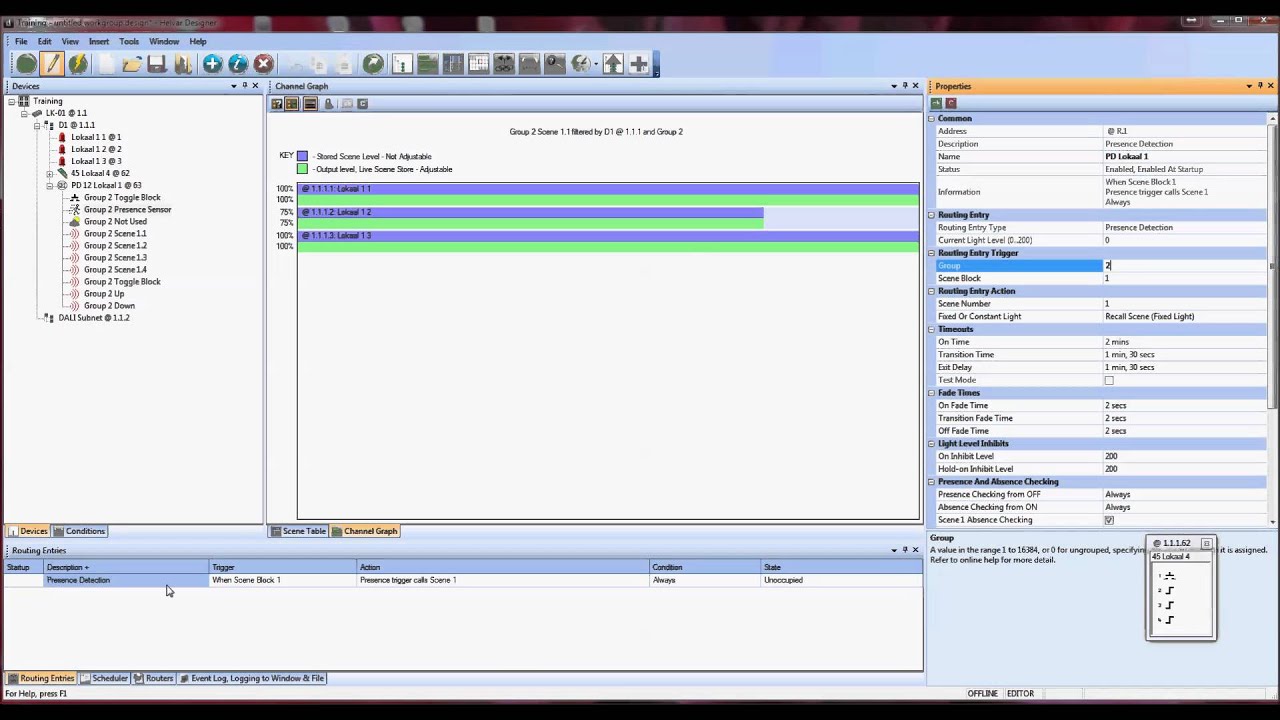Open the Routers tab
The height and width of the screenshot is (720, 1280).
tap(154, 678)
